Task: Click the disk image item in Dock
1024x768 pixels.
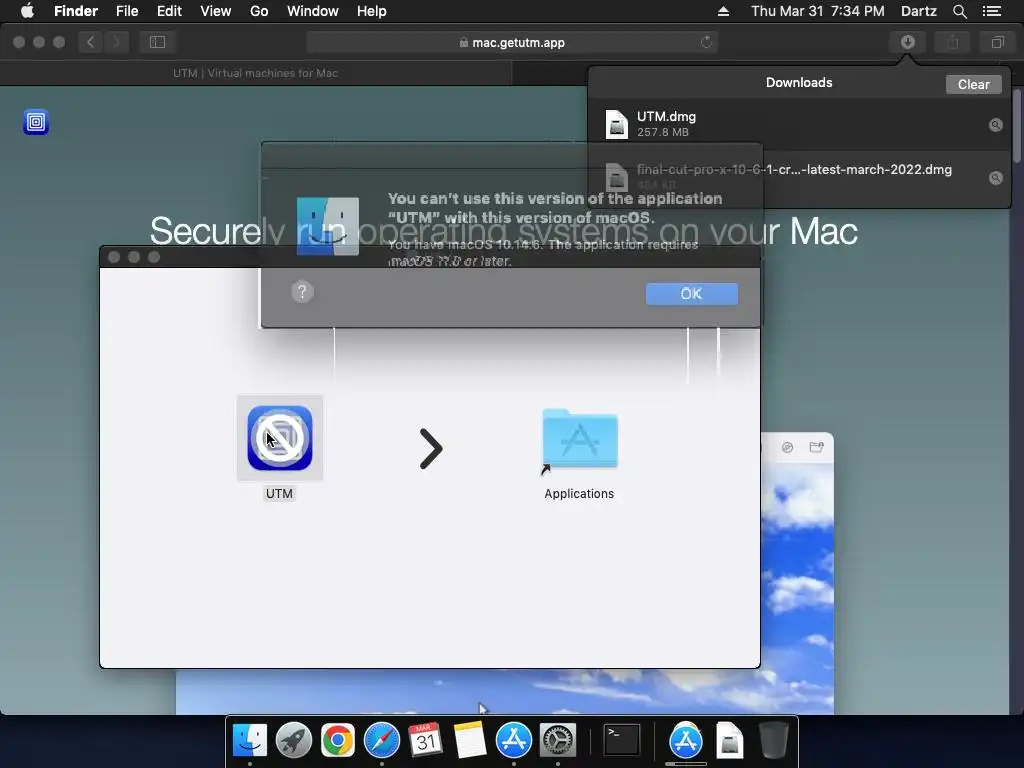Action: point(729,740)
